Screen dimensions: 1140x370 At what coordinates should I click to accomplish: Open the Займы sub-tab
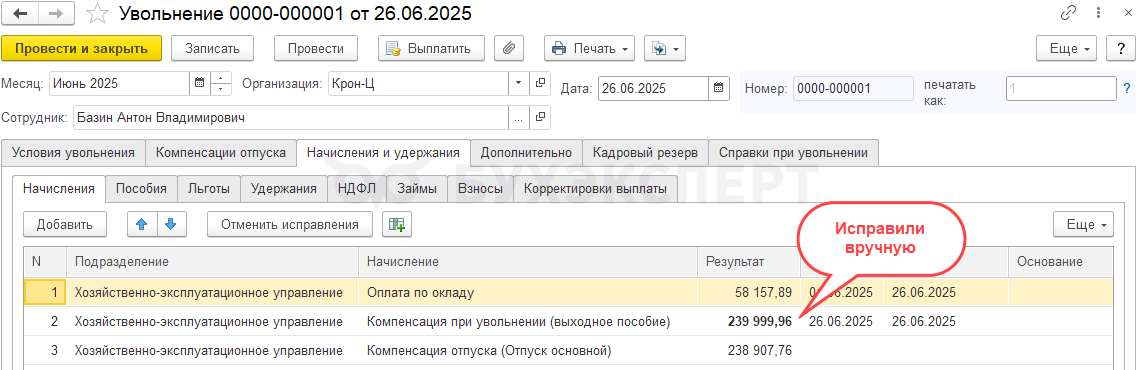417,188
